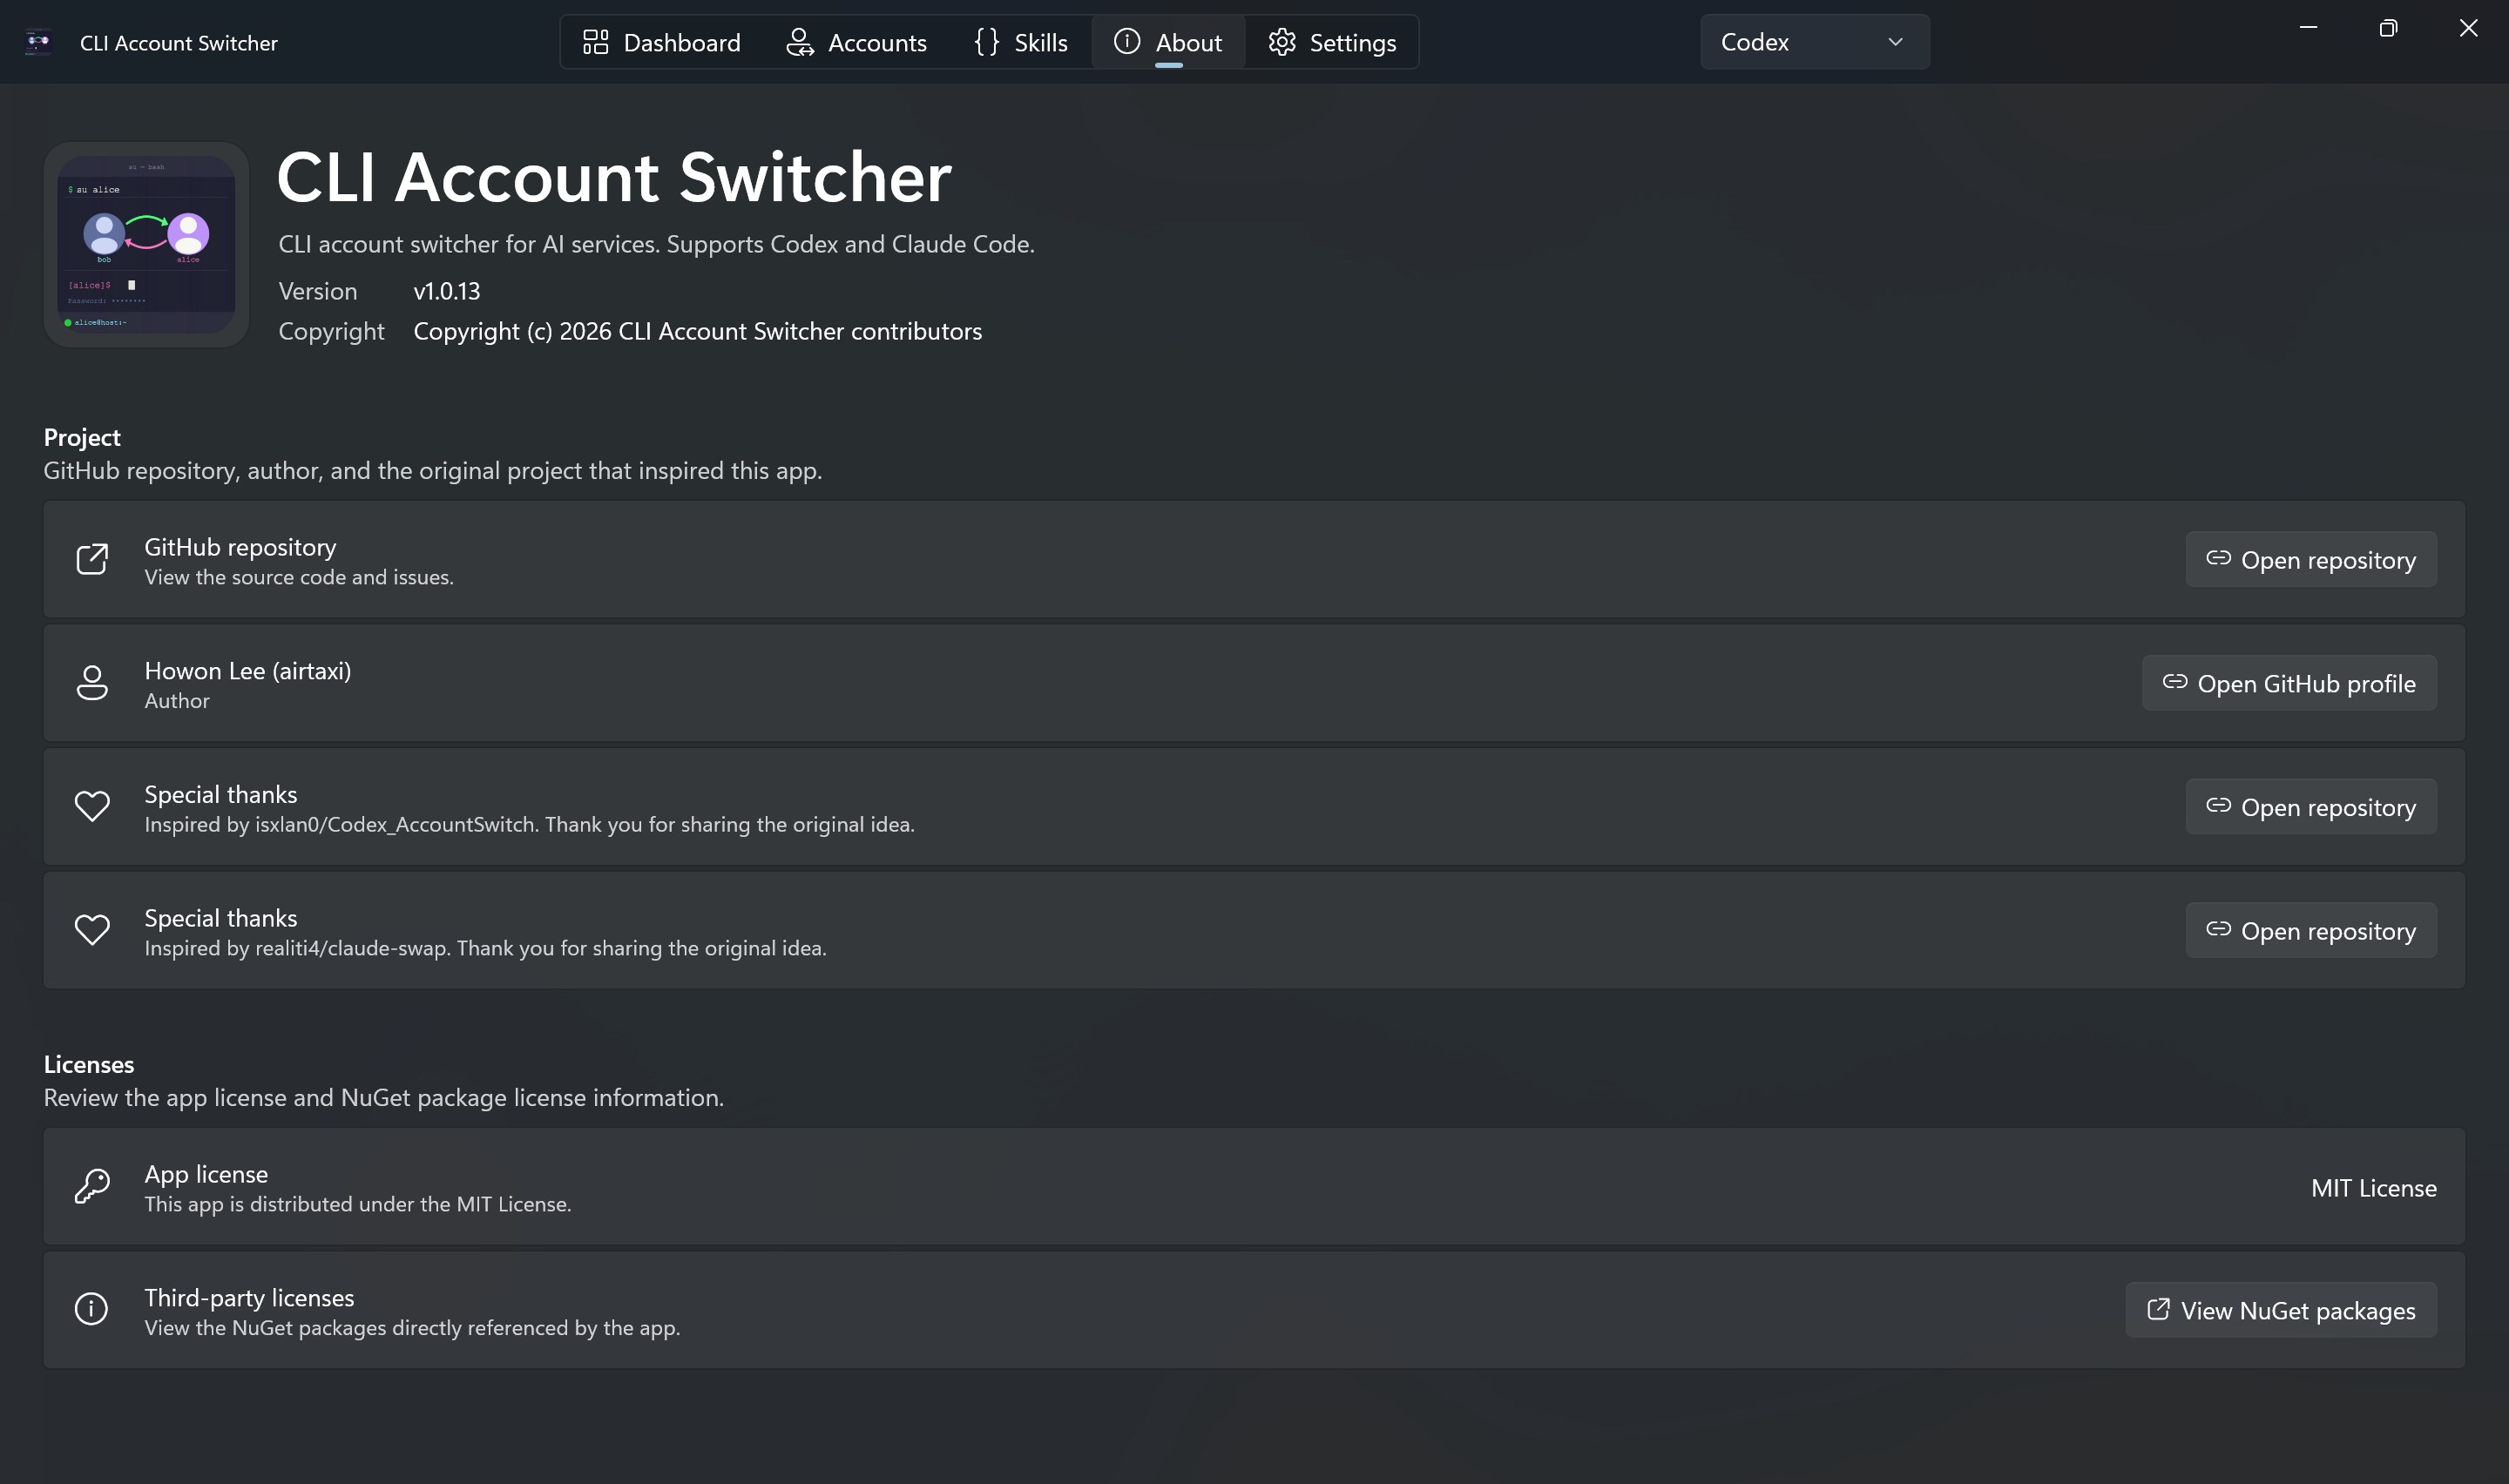Click the large CLI Account Switcher app thumbnail
The height and width of the screenshot is (1484, 2509).
click(x=146, y=245)
